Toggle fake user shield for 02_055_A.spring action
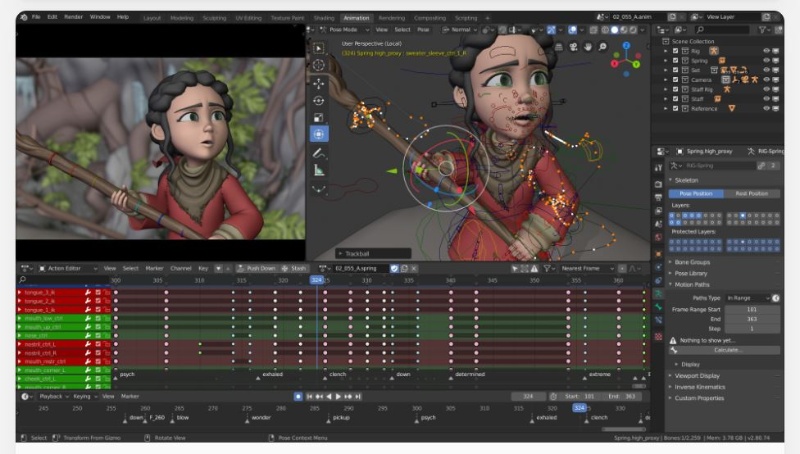 click(x=394, y=268)
